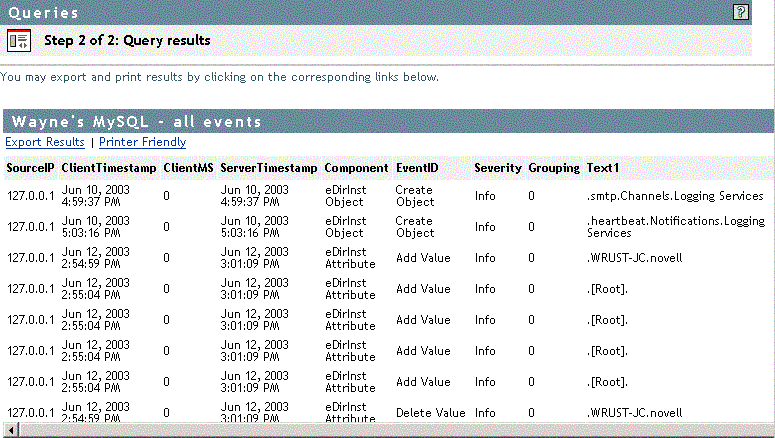Click the ServerTimestamp column header

[x=268, y=168]
